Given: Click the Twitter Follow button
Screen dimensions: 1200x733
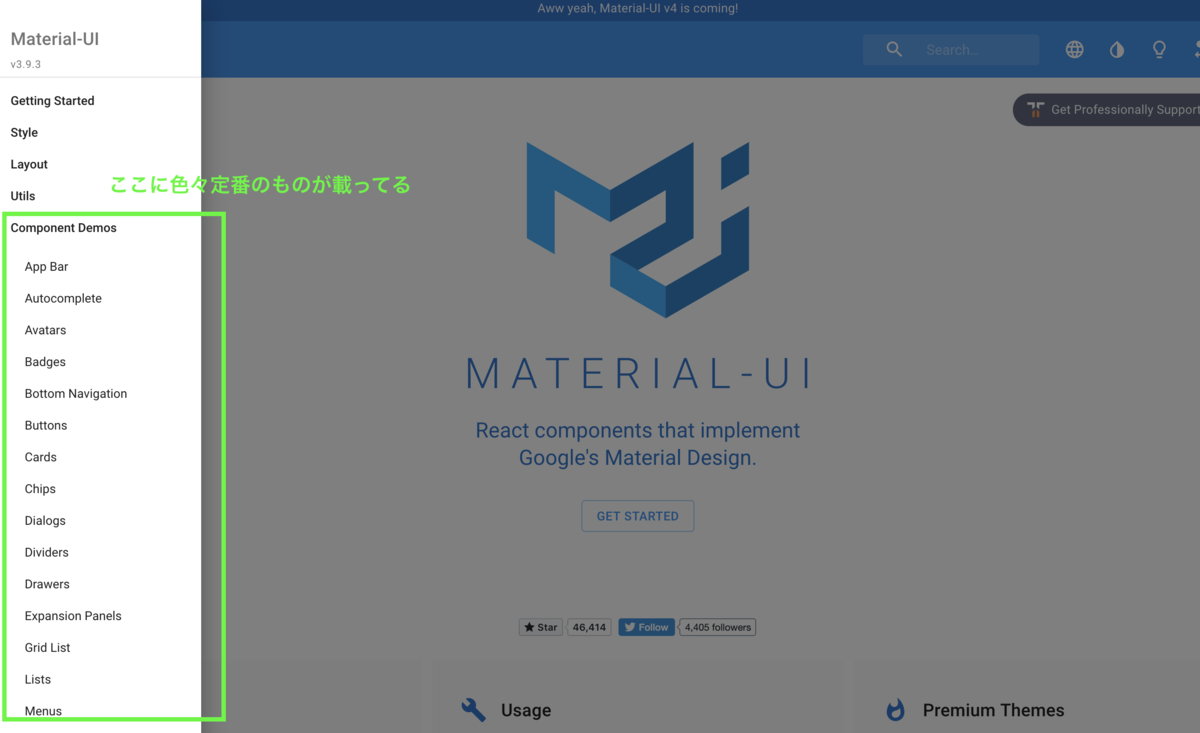Looking at the screenshot, I should coord(646,627).
